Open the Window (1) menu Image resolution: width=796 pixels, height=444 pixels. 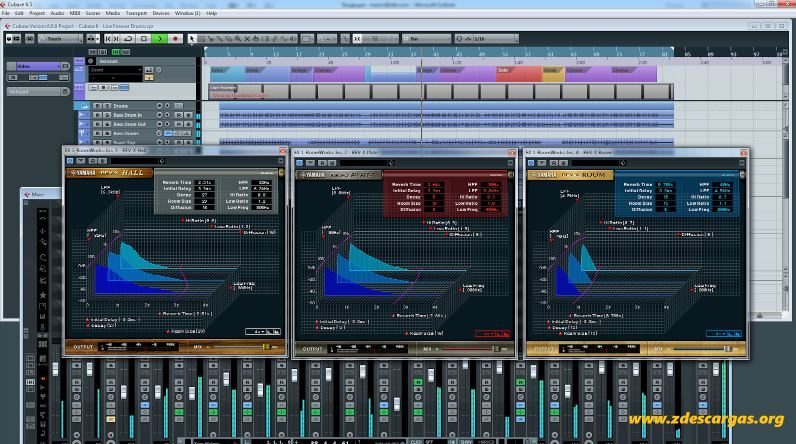pos(187,13)
